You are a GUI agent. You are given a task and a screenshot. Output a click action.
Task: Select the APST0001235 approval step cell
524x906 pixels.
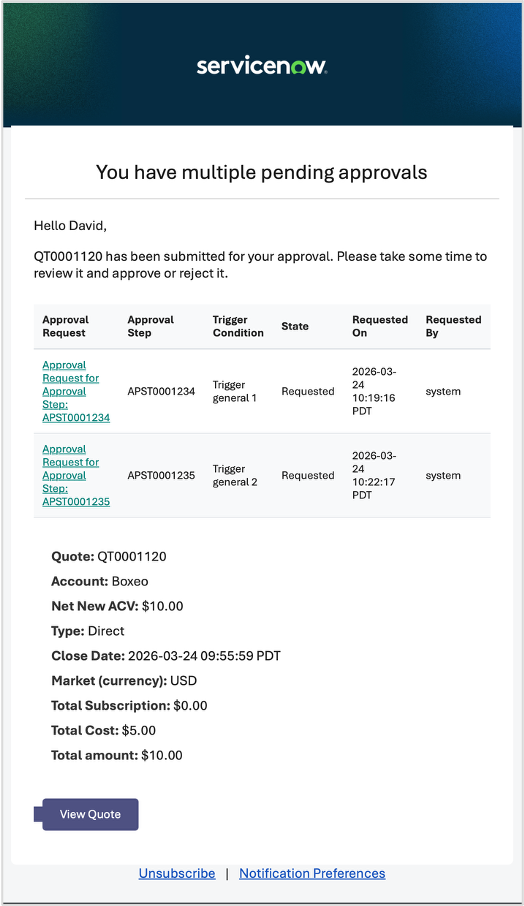[x=161, y=476]
